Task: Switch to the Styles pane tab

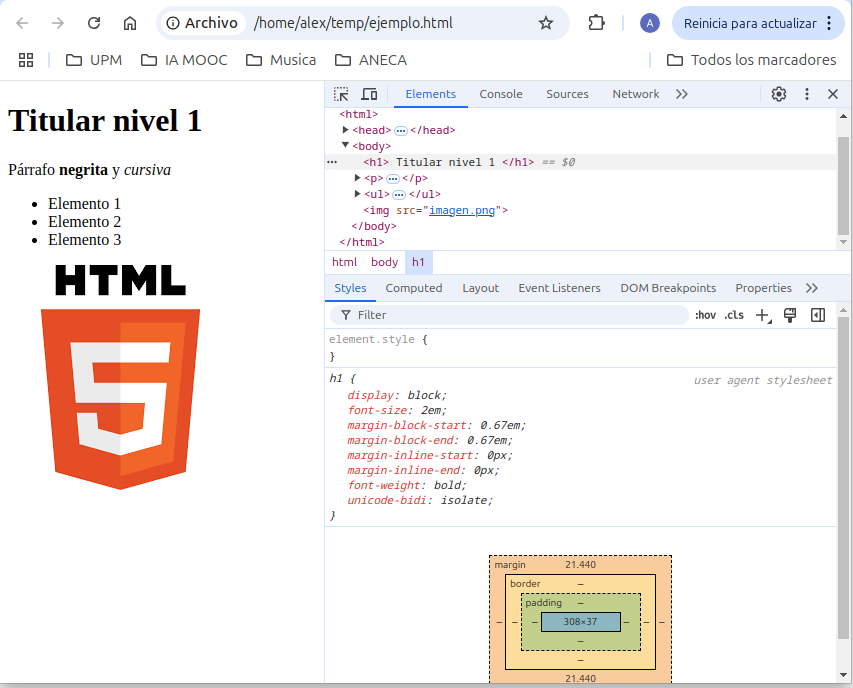Action: point(350,288)
